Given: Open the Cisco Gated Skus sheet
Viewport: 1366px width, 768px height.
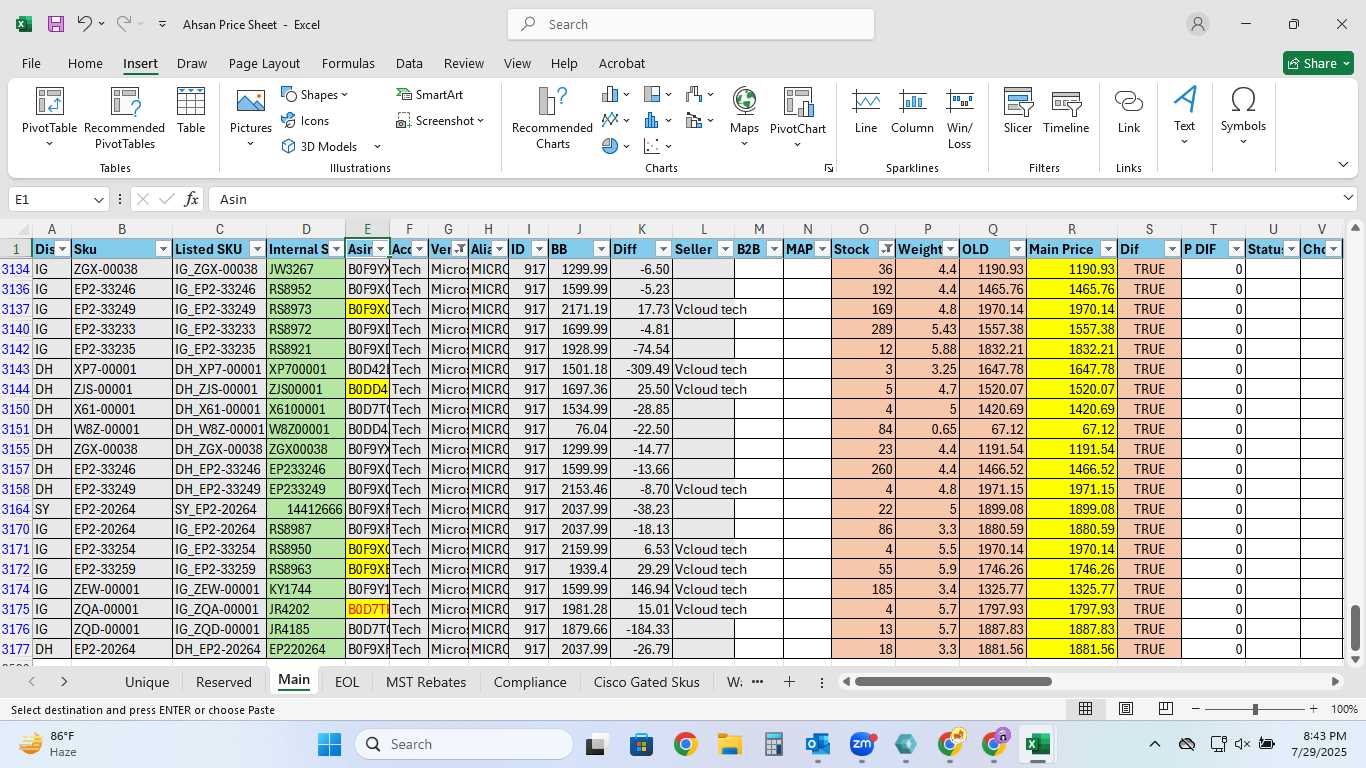Looking at the screenshot, I should [x=646, y=682].
